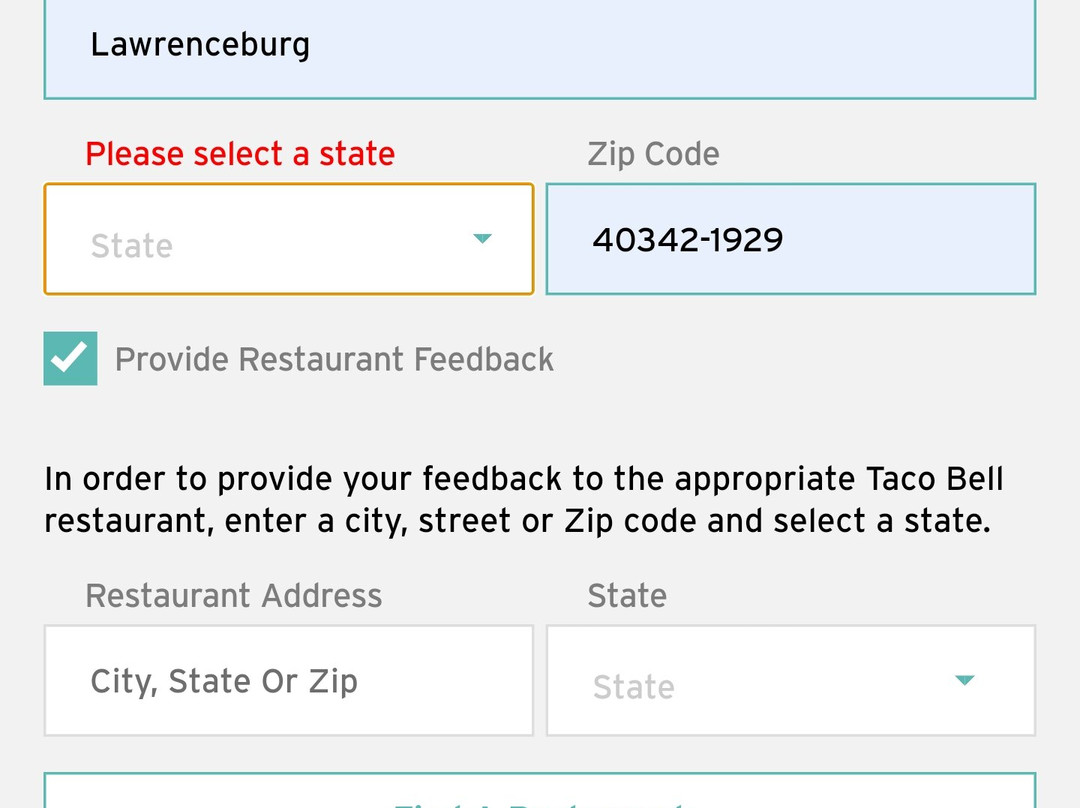
Task: Click the red Please select a state message
Action: click(x=240, y=154)
